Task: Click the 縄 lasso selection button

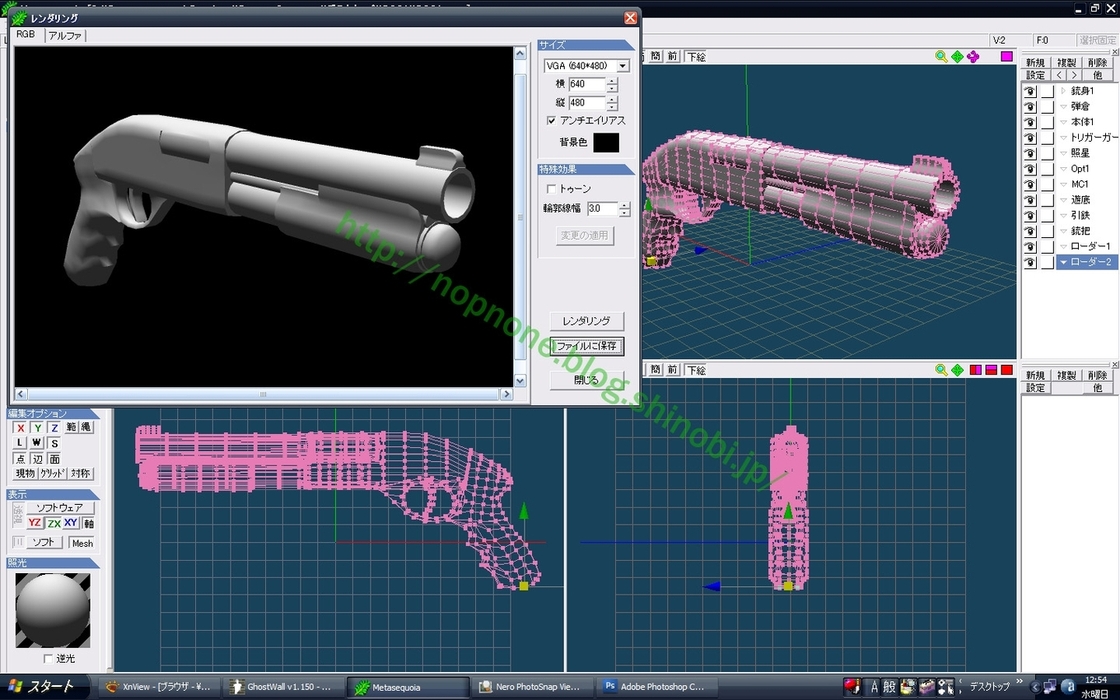Action: [x=86, y=427]
